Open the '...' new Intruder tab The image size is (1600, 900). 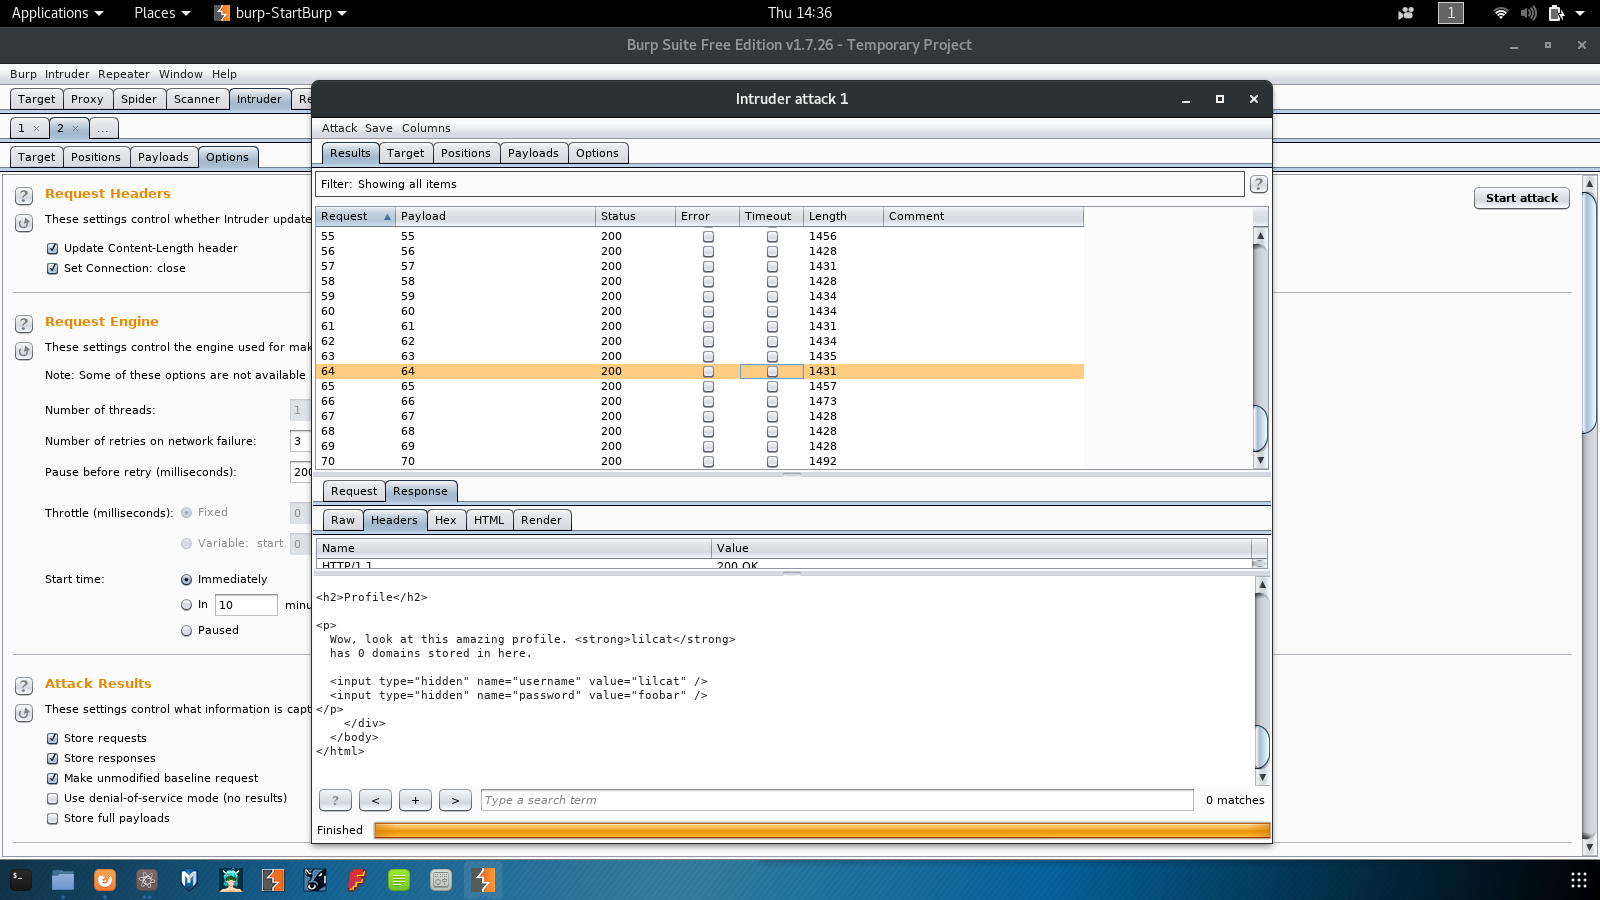(x=103, y=128)
